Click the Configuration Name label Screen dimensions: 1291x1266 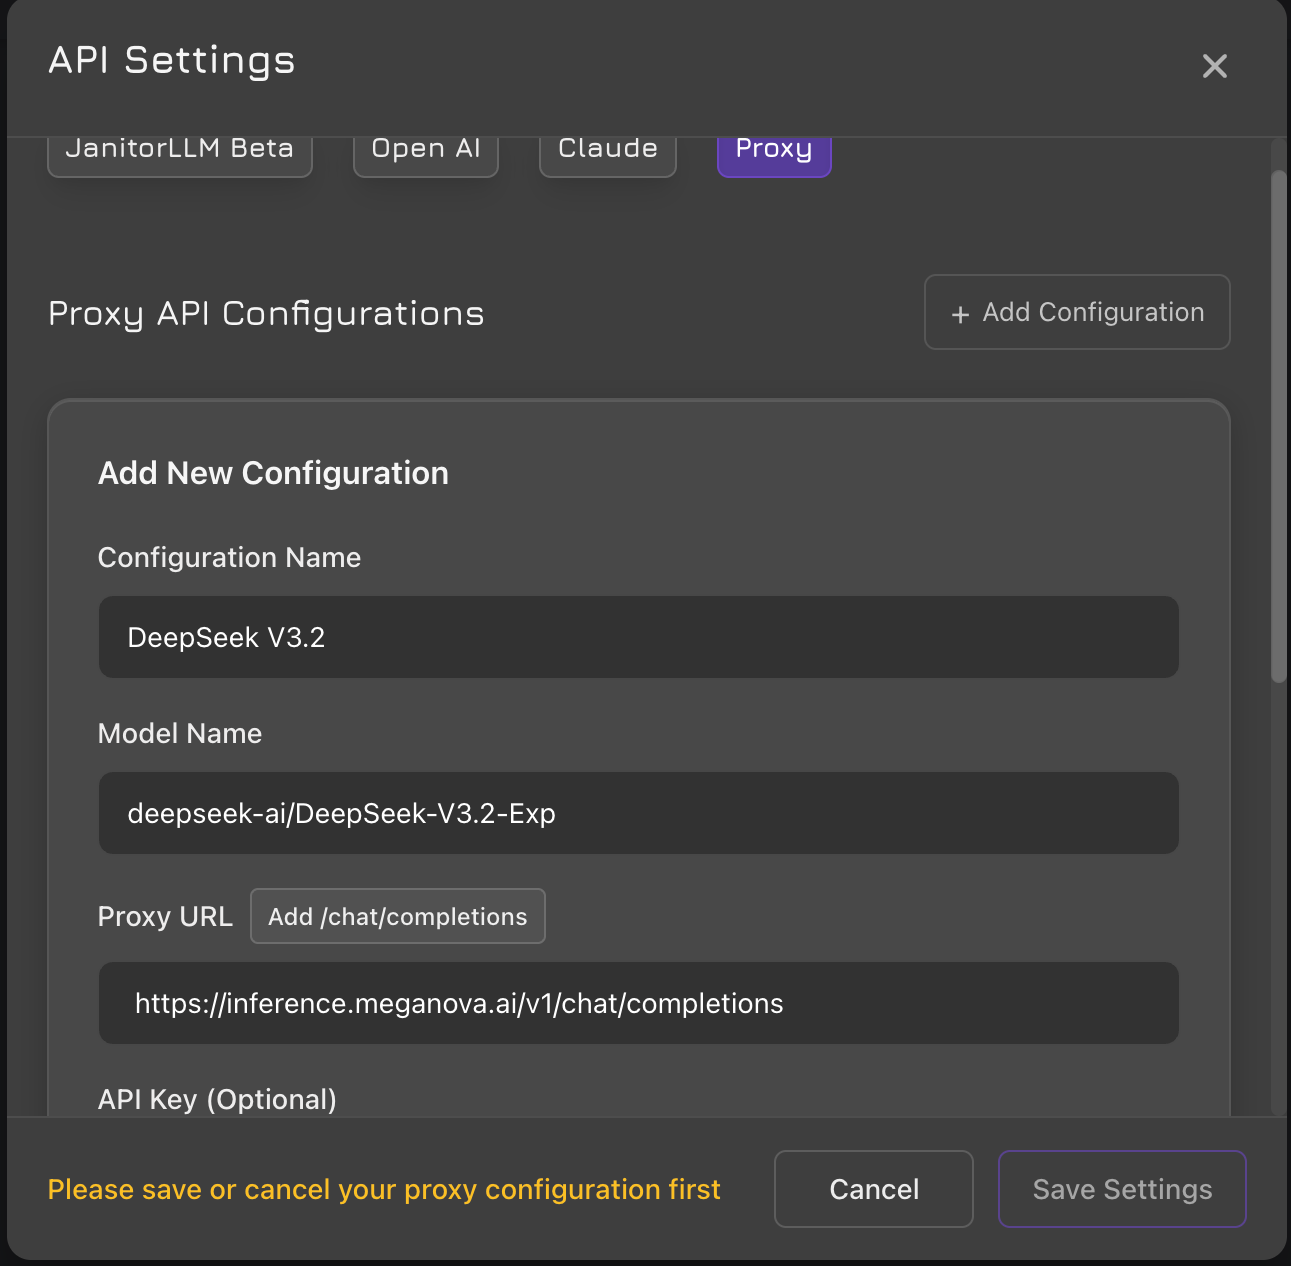click(x=229, y=557)
